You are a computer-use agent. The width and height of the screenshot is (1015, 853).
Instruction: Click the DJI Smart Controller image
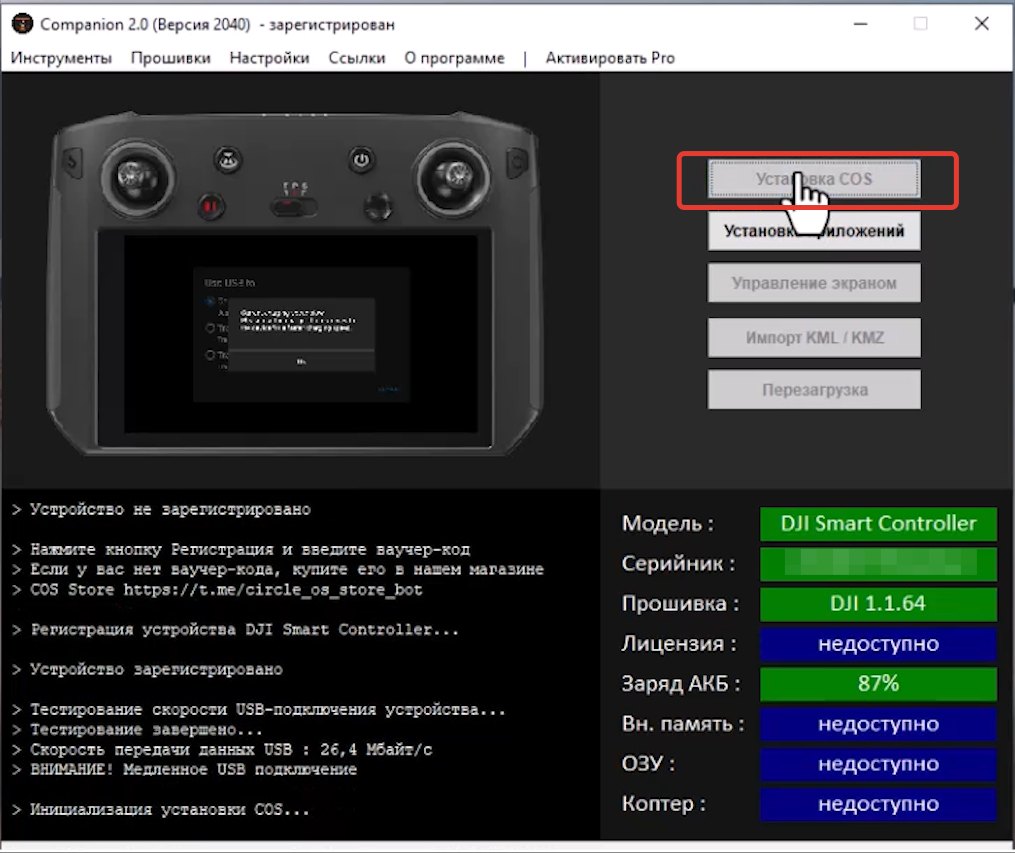295,282
